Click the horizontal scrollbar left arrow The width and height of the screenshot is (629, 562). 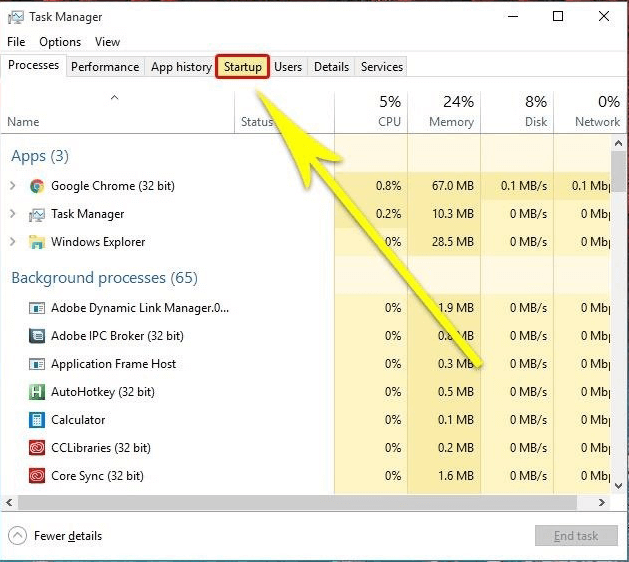click(x=9, y=502)
